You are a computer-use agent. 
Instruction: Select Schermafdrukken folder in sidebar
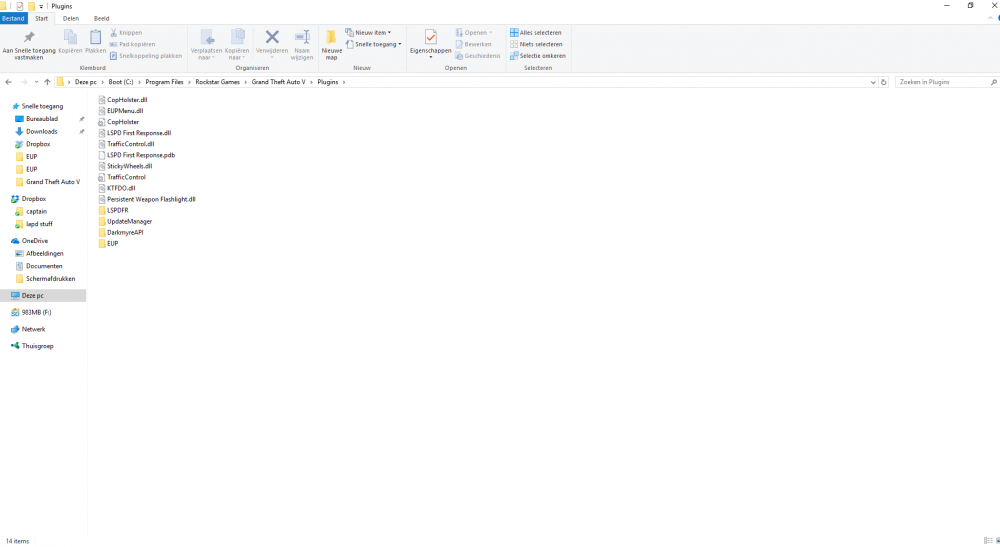coord(50,279)
